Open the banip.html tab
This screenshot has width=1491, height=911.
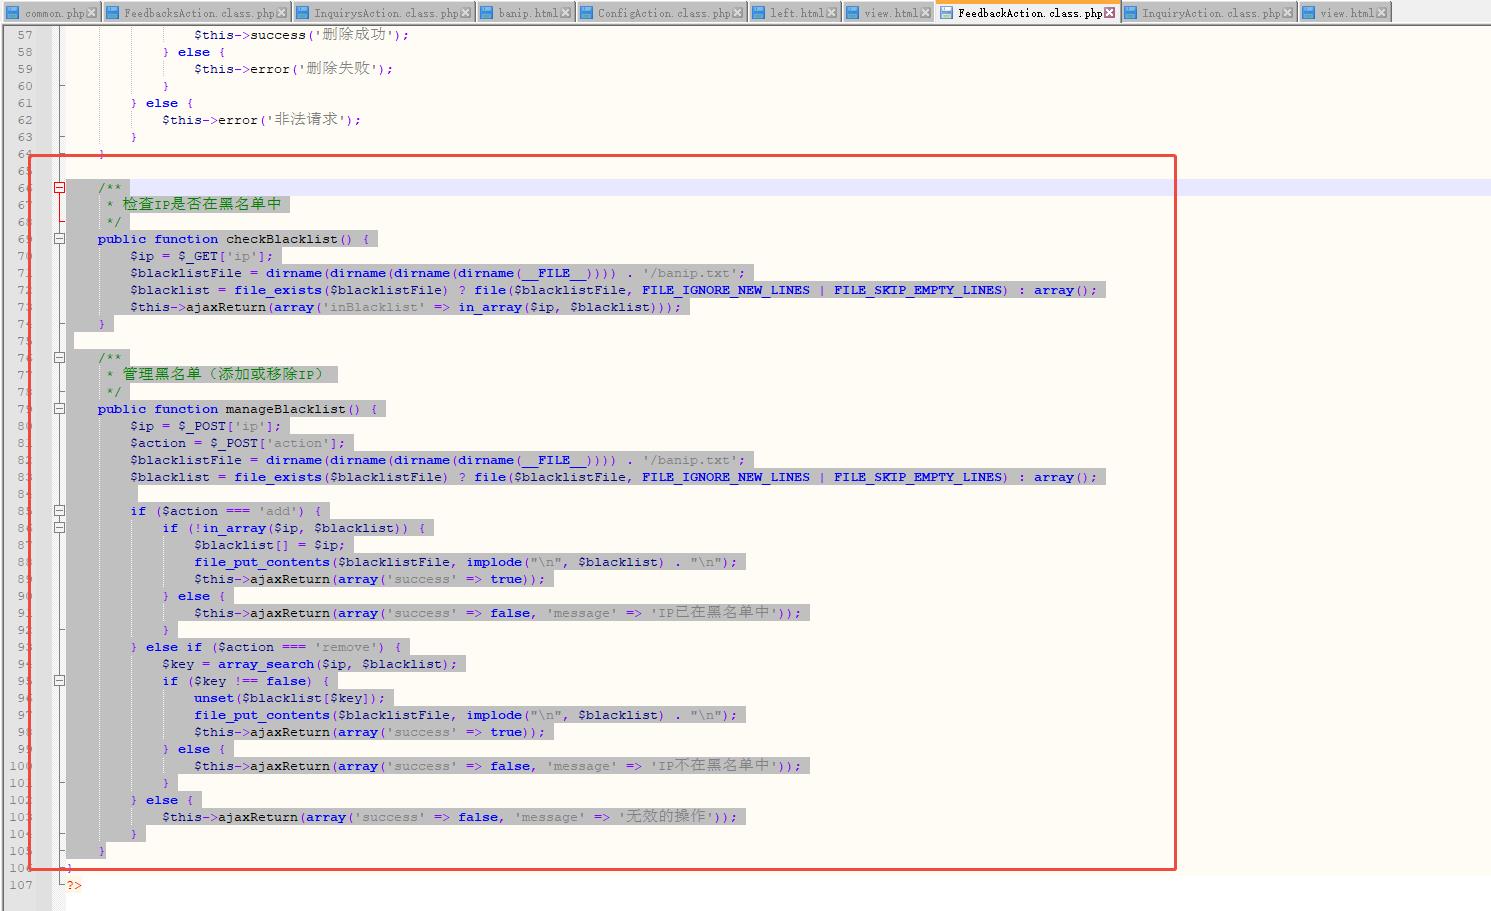click(x=527, y=13)
